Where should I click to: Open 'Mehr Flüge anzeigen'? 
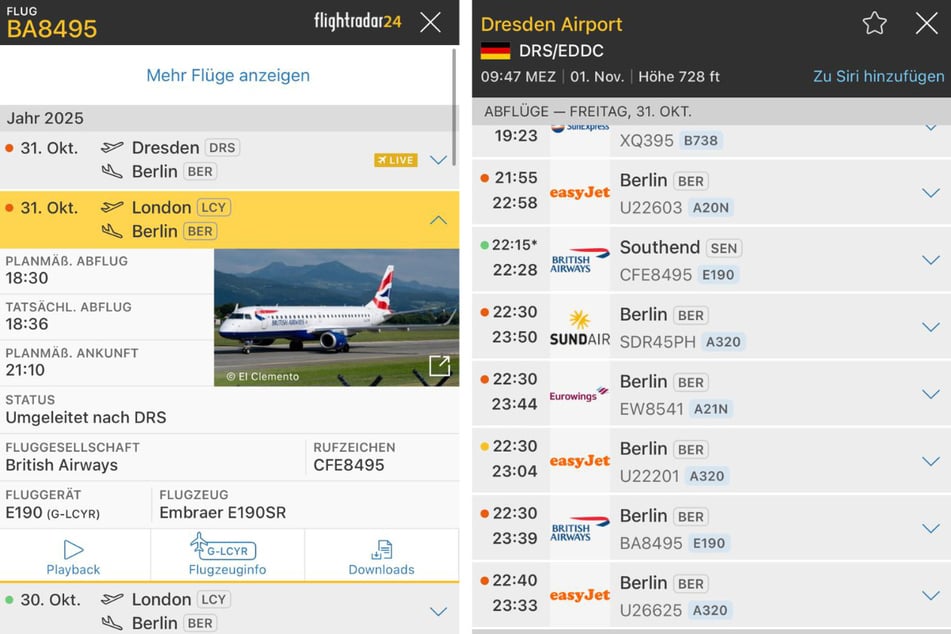pyautogui.click(x=228, y=75)
